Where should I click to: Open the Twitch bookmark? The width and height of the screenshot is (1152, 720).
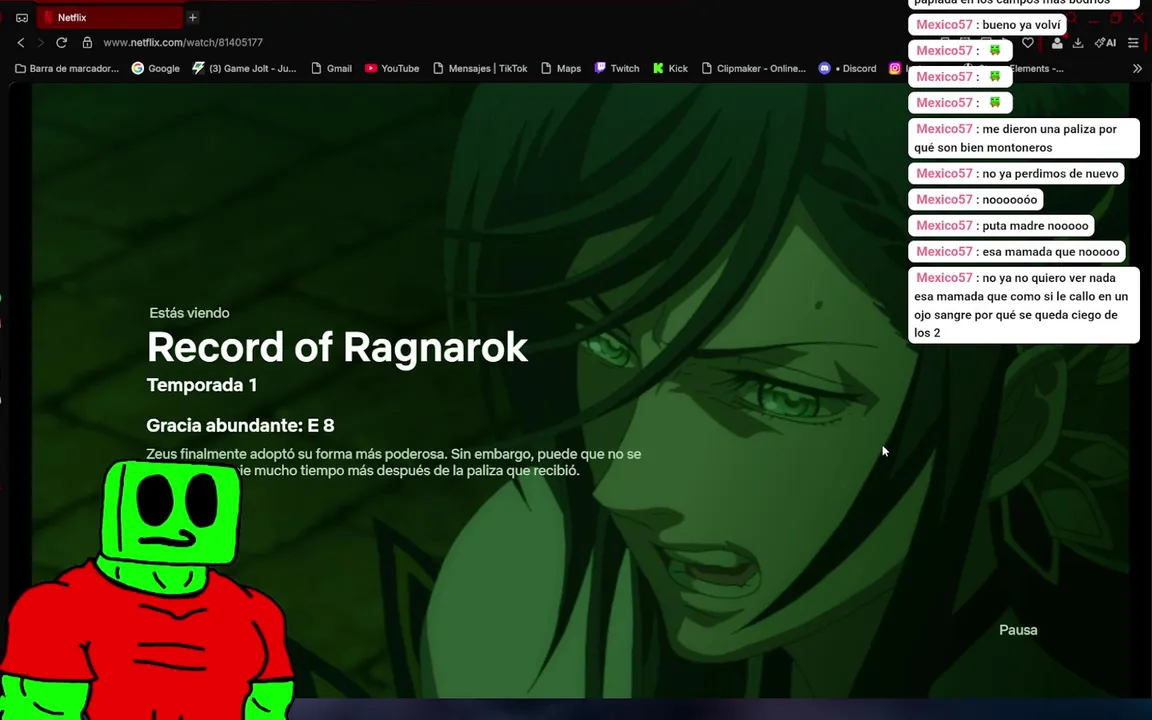617,68
